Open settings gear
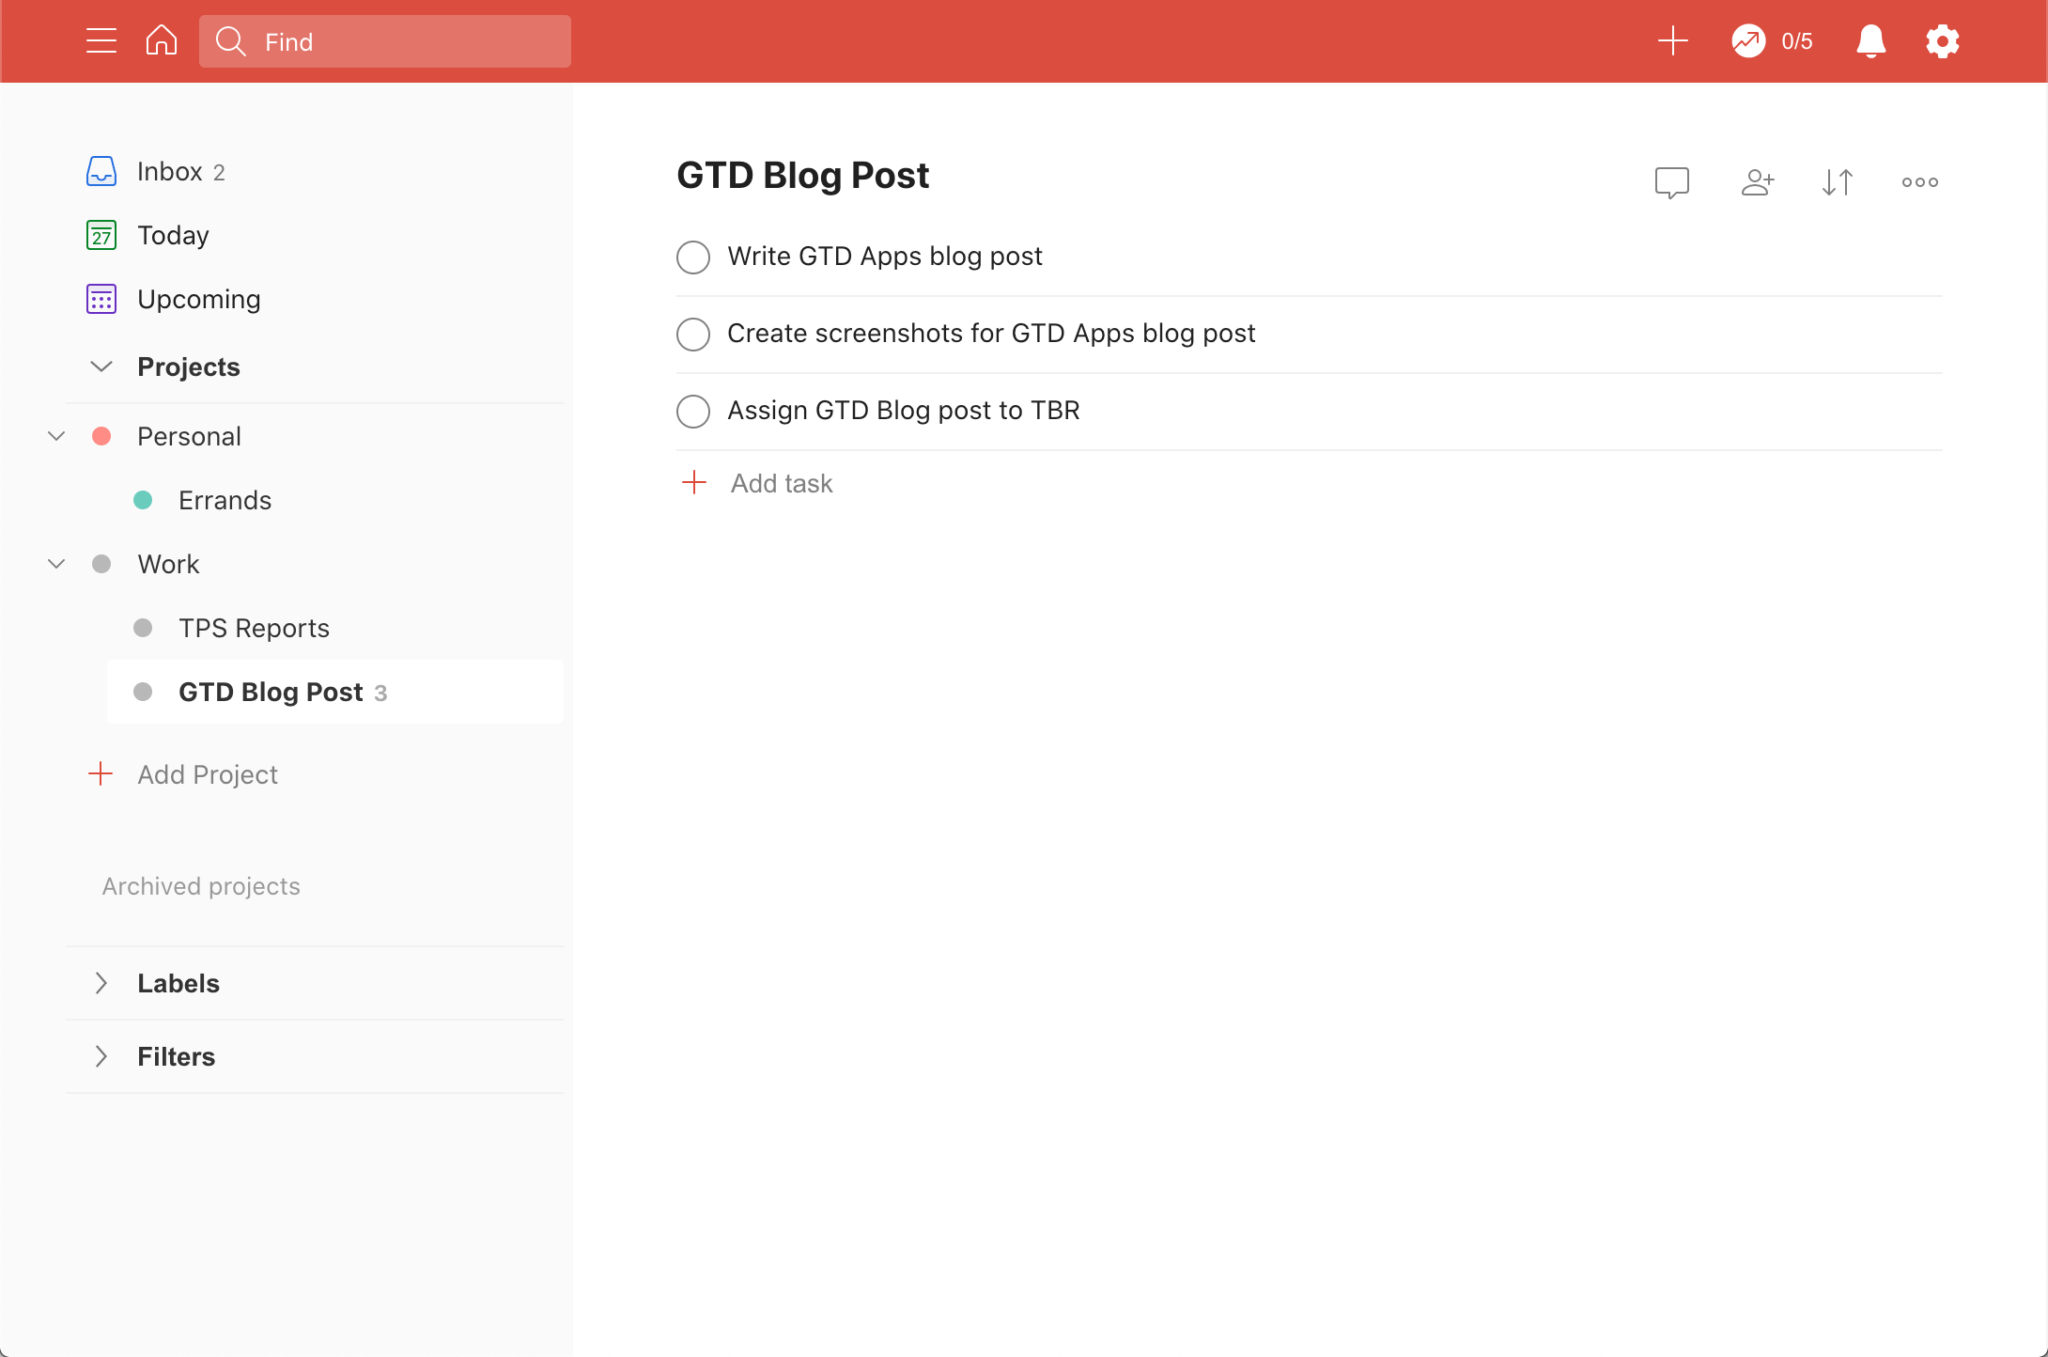2048x1357 pixels. 1942,41
